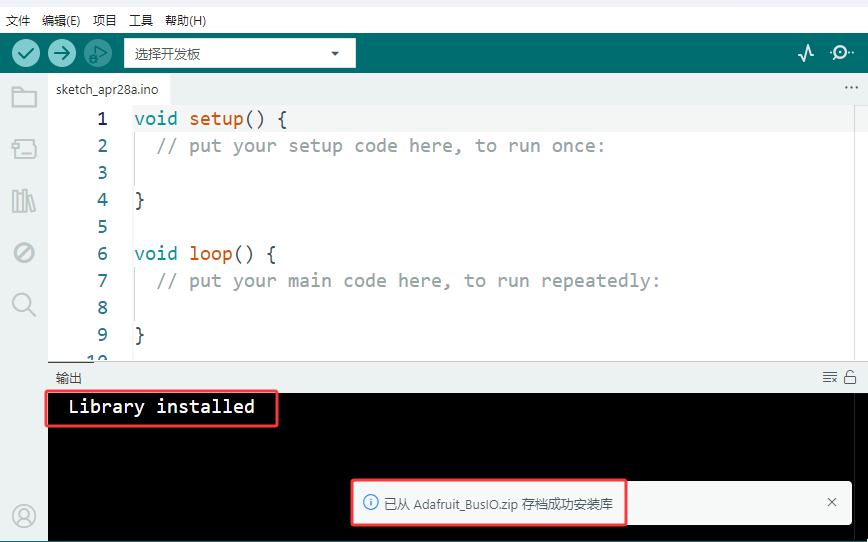Click line number 1 in gutter

coord(102,119)
